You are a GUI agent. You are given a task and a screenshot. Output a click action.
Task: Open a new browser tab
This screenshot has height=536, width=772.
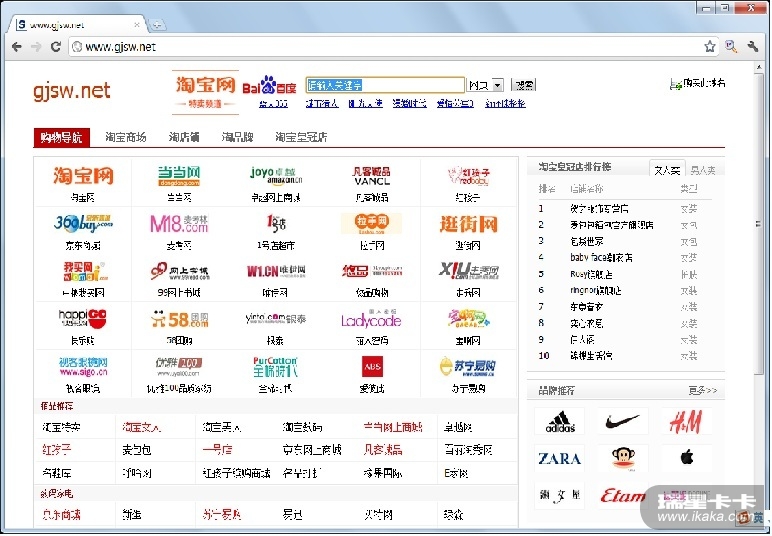(x=157, y=24)
